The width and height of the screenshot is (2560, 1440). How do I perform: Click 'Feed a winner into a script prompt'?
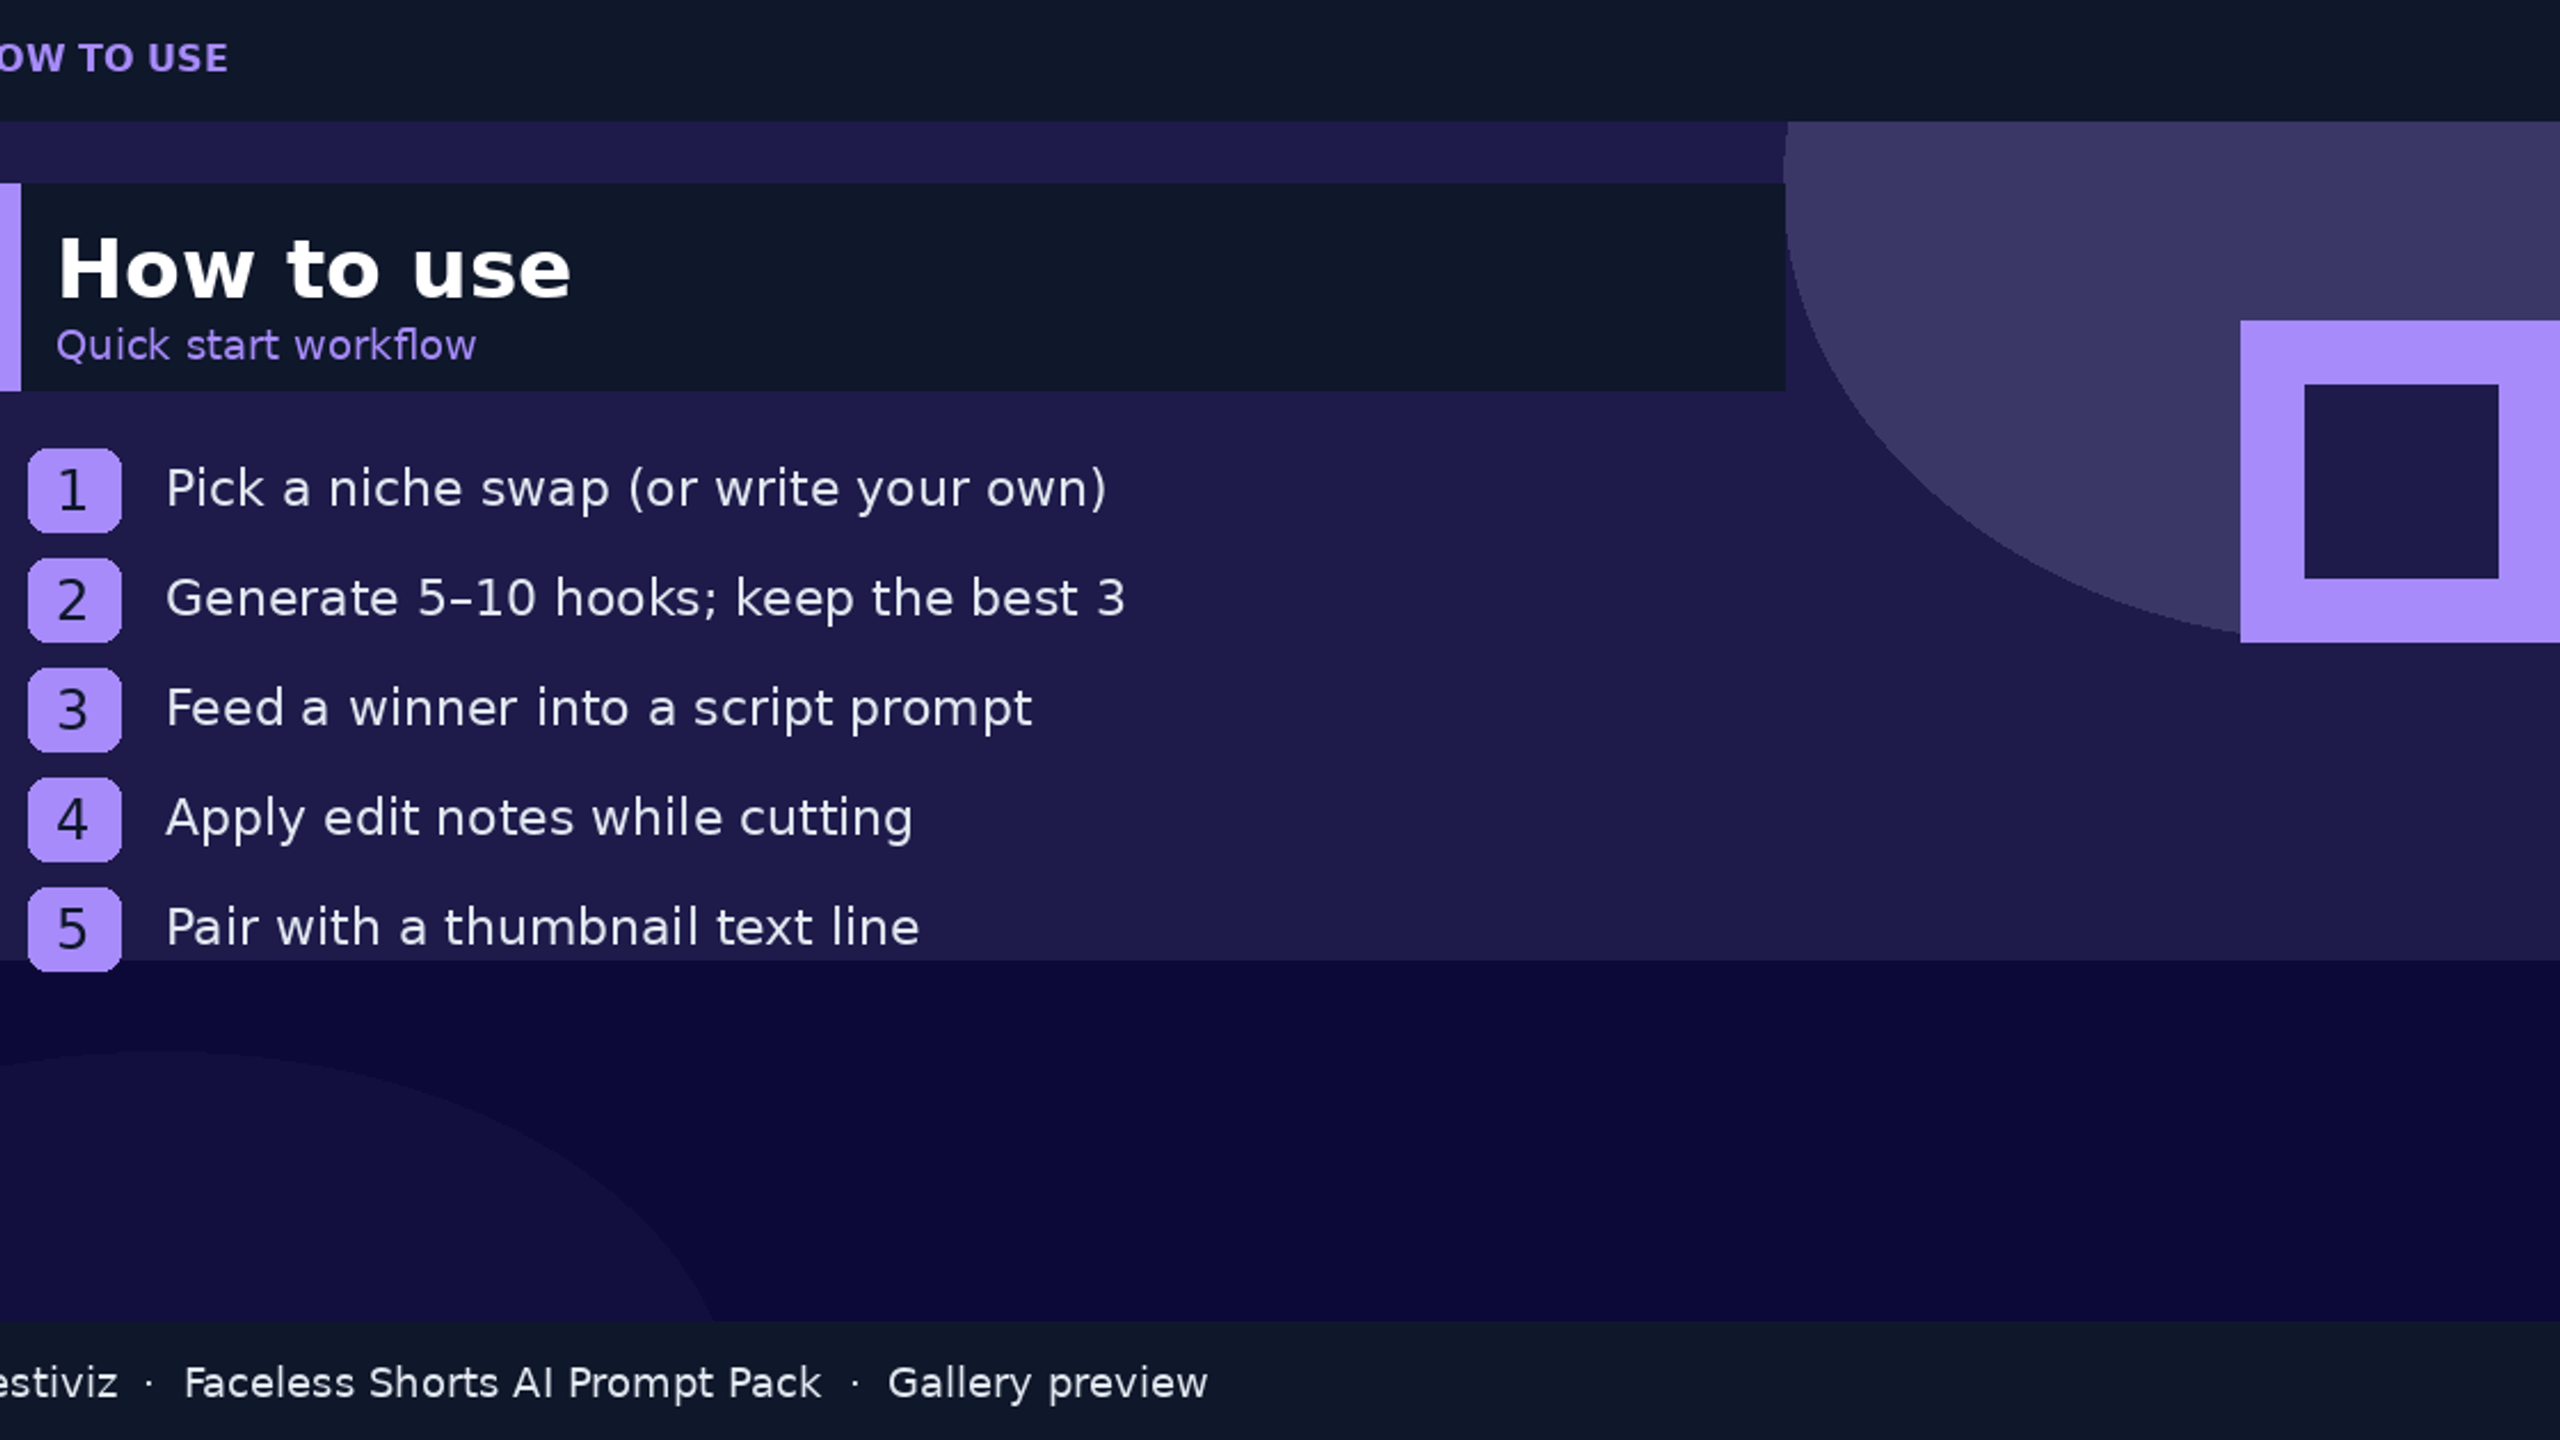[598, 709]
